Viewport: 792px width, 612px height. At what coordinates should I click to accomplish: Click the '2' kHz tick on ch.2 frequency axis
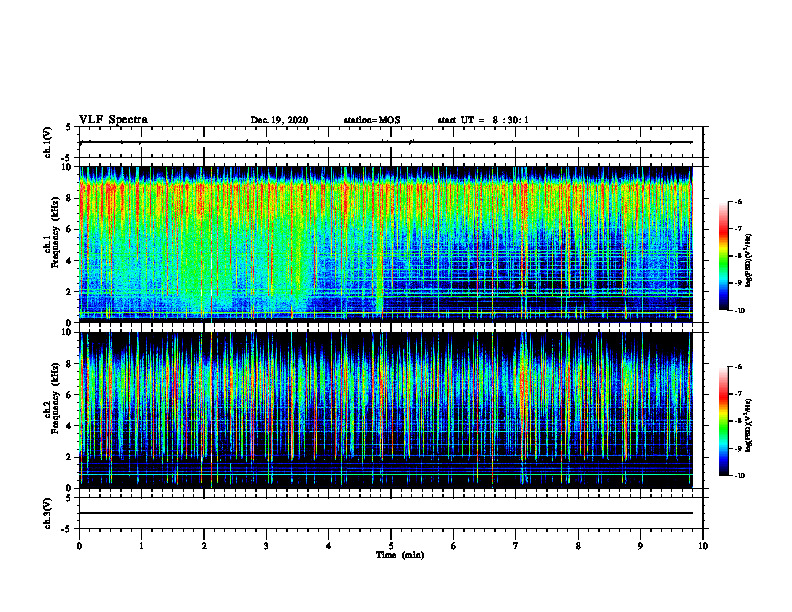click(69, 458)
